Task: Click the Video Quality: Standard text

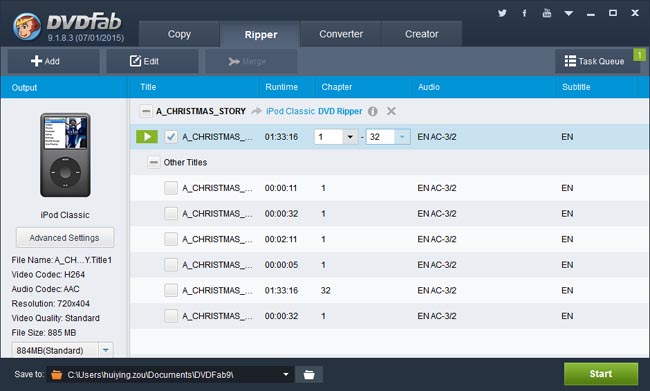Action: pos(56,318)
